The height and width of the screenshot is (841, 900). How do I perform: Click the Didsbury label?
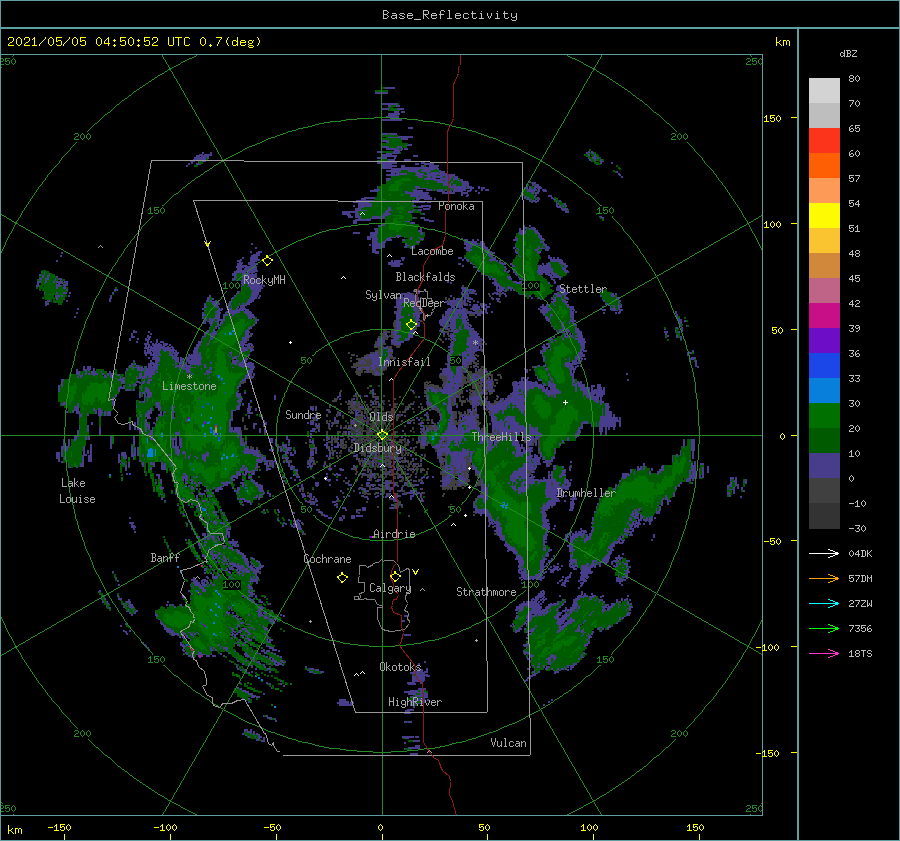click(x=378, y=448)
